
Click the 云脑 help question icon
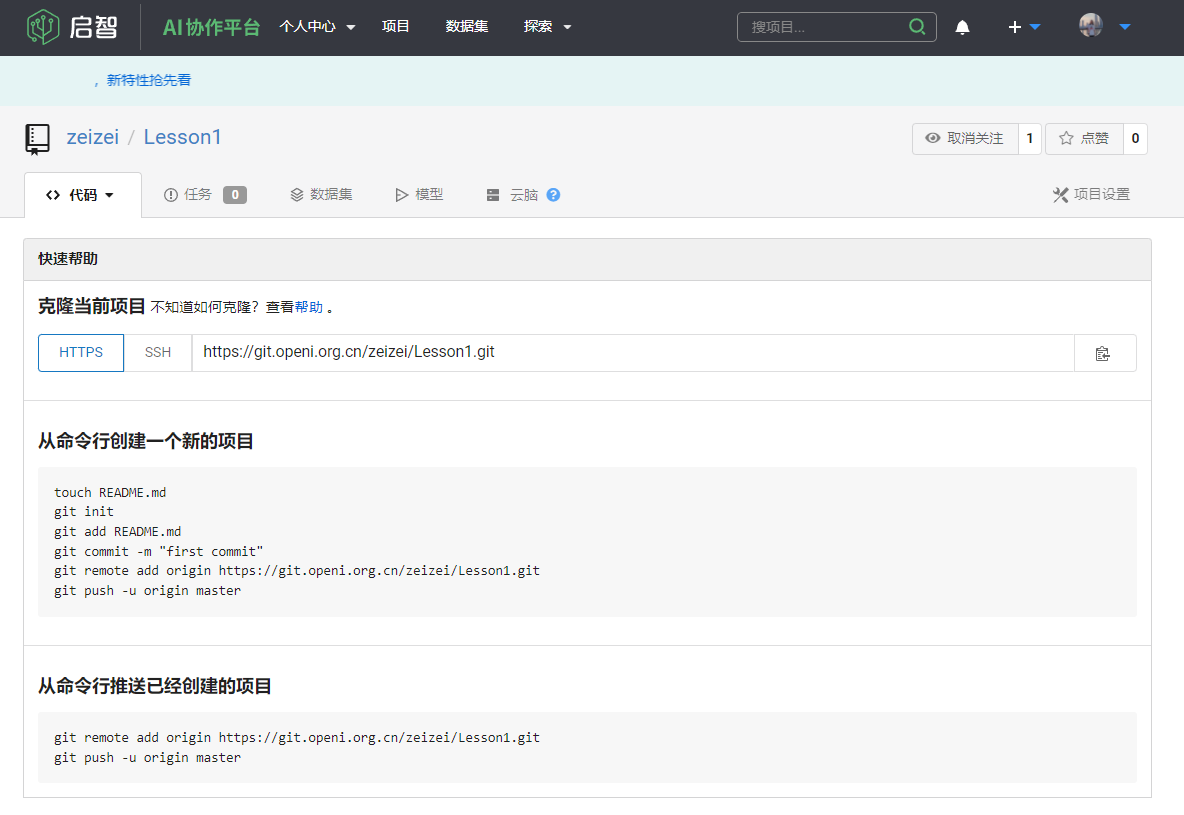[553, 195]
